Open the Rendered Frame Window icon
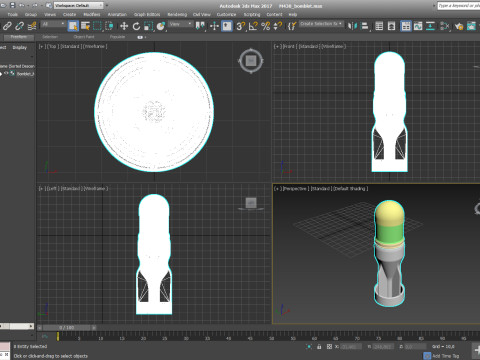The image size is (480, 360). [x=471, y=26]
